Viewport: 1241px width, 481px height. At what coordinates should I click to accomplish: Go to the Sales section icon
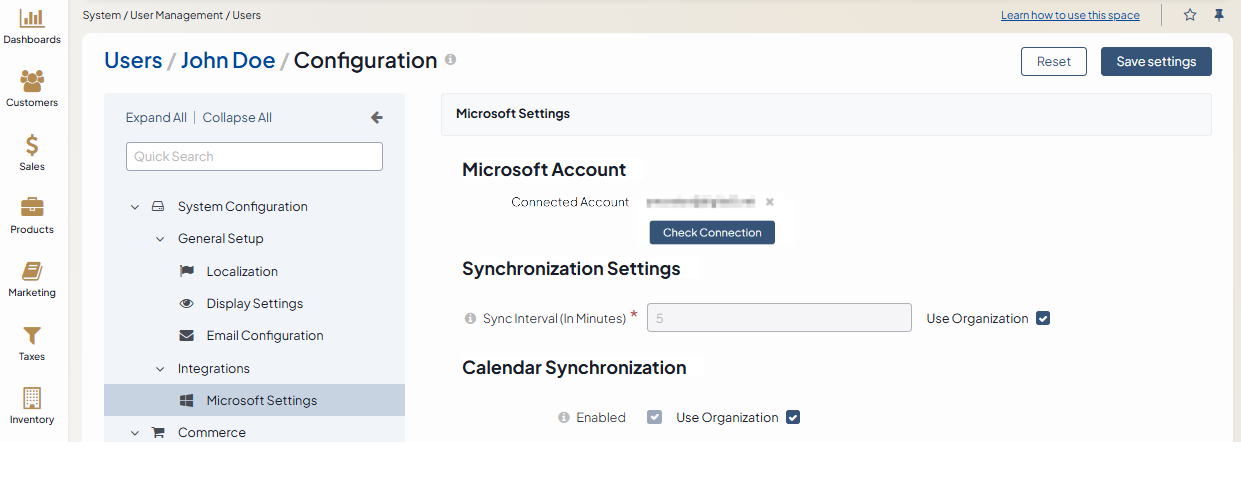click(32, 145)
